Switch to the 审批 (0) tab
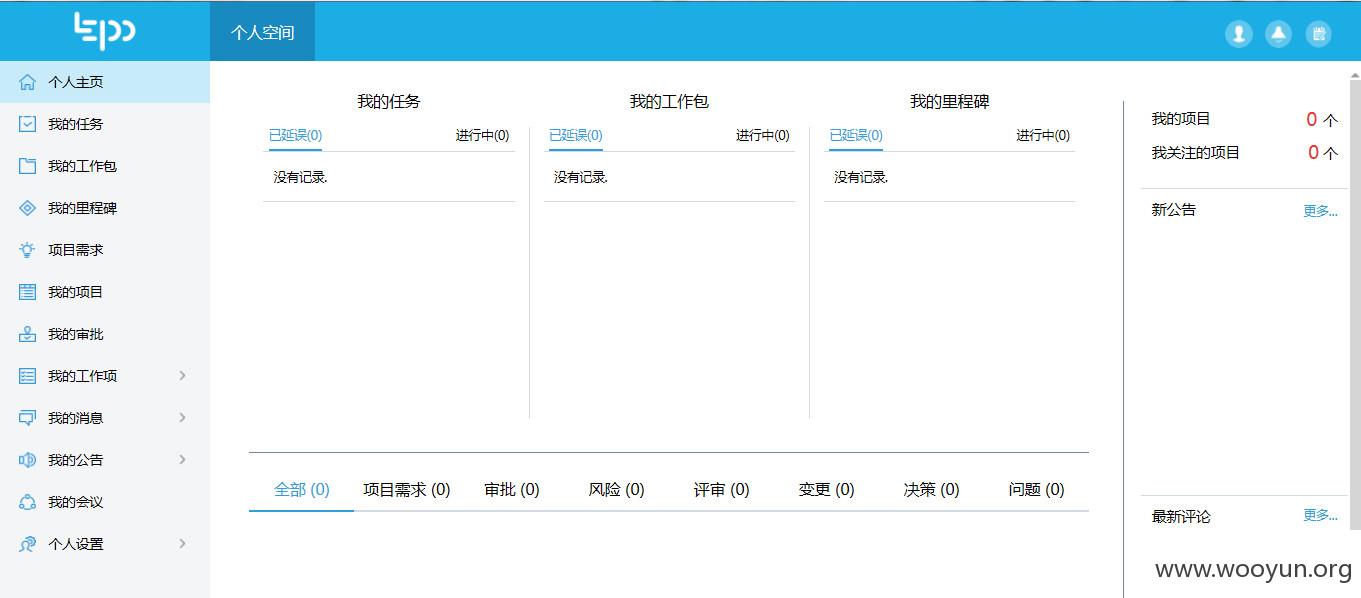Screen dimensions: 1361x598 pos(511,490)
